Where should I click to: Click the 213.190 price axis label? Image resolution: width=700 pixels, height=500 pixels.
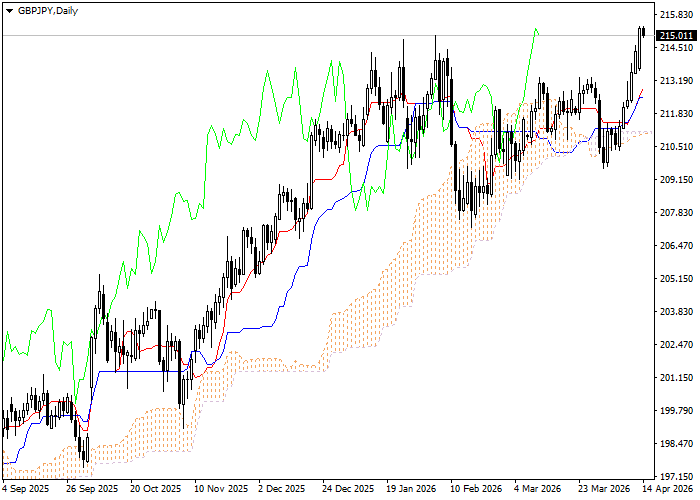676,81
